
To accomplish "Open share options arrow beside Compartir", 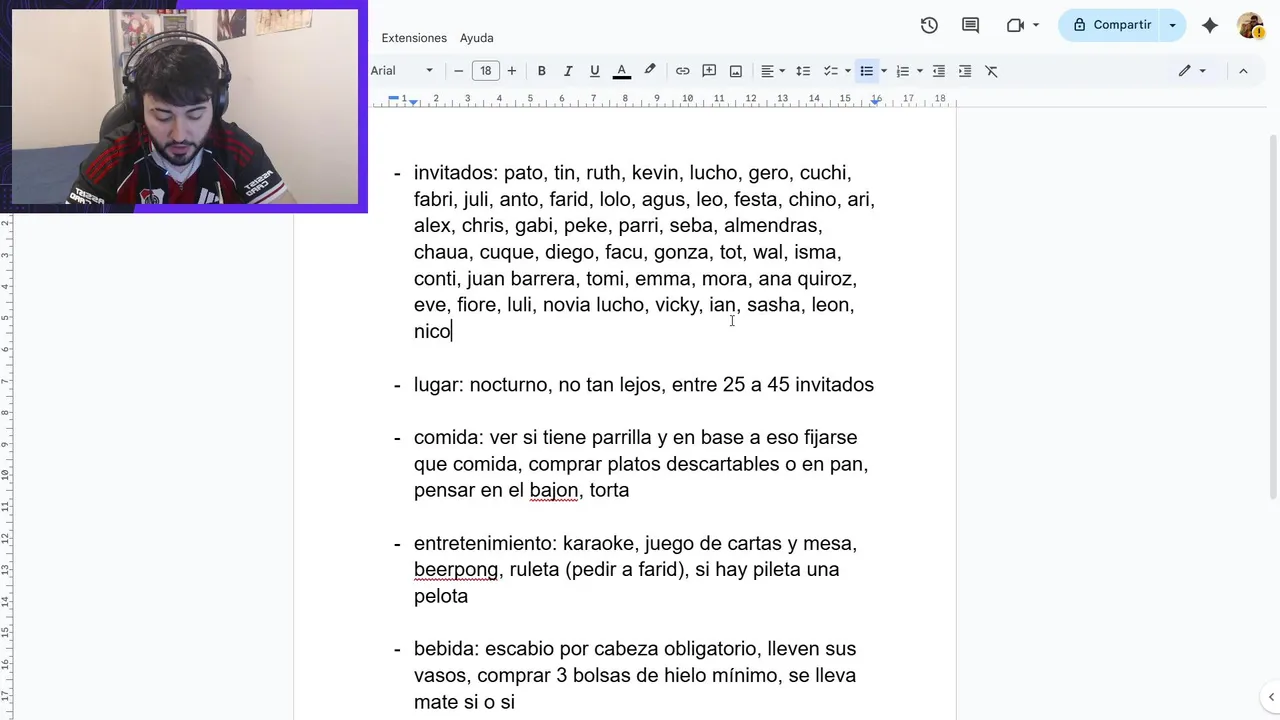I will click(x=1173, y=25).
